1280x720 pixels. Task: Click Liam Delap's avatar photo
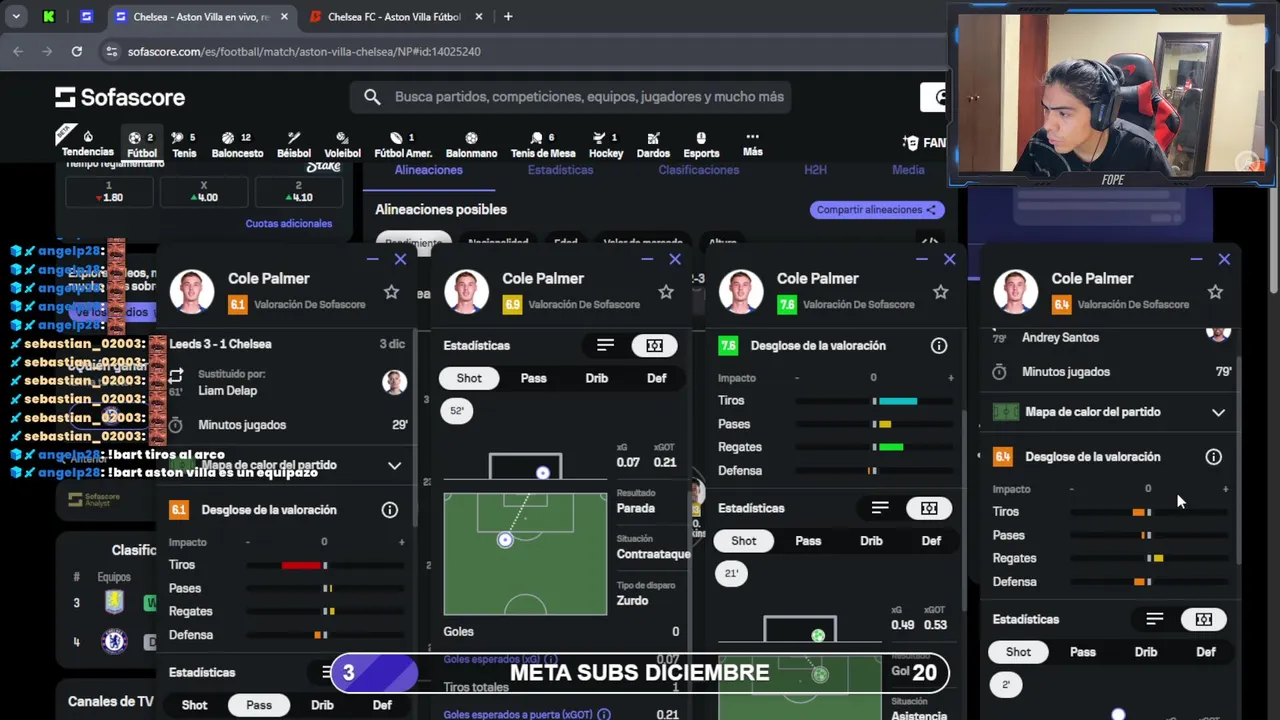point(394,382)
